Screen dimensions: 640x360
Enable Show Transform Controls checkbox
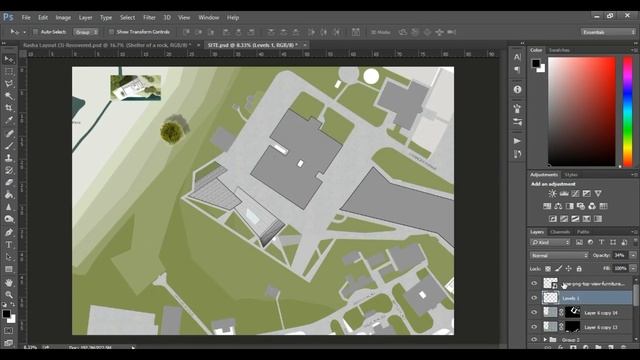tap(111, 32)
